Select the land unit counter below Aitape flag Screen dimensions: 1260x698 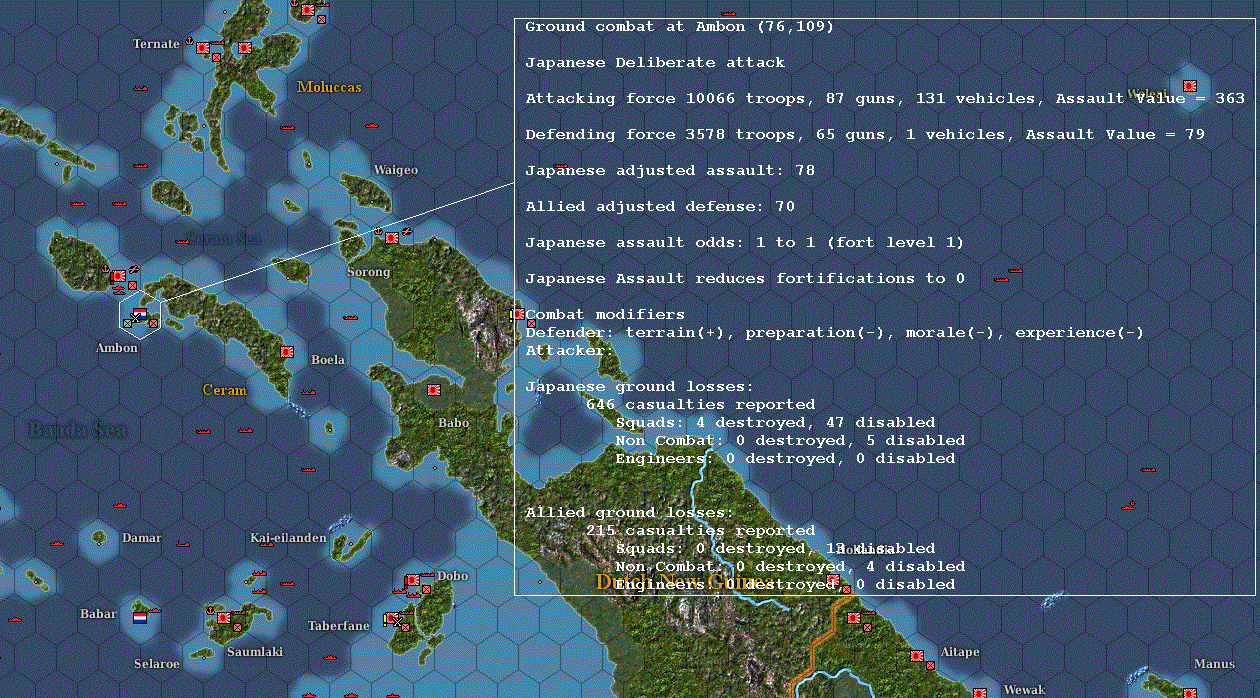pos(930,665)
